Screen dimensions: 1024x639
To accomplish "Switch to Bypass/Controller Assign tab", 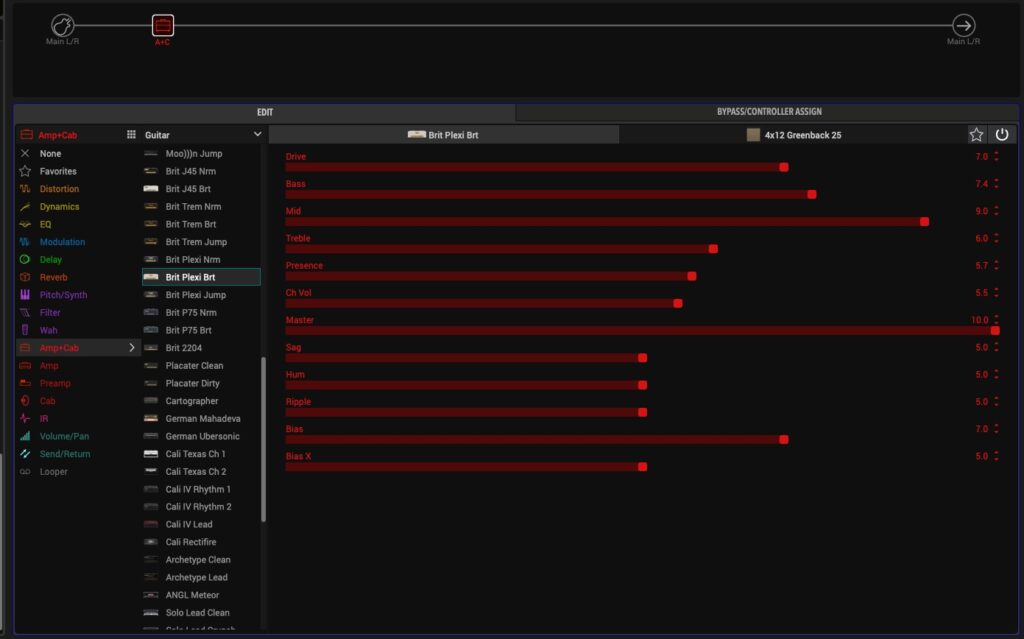I will click(768, 112).
